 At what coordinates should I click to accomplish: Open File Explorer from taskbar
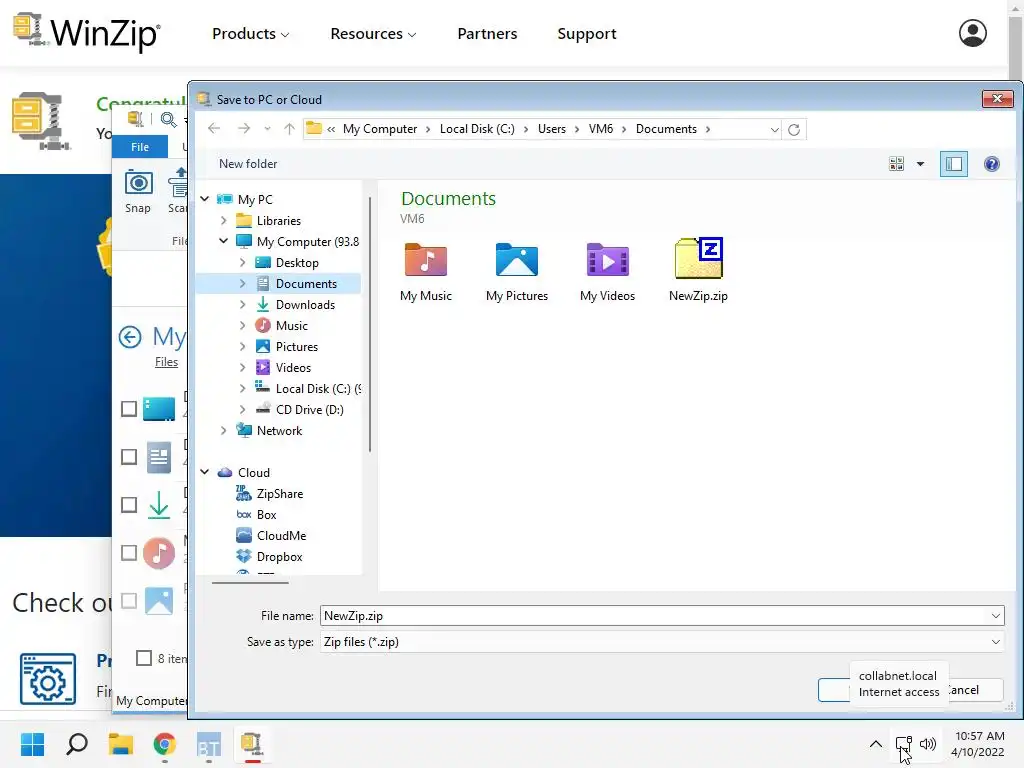[121, 744]
